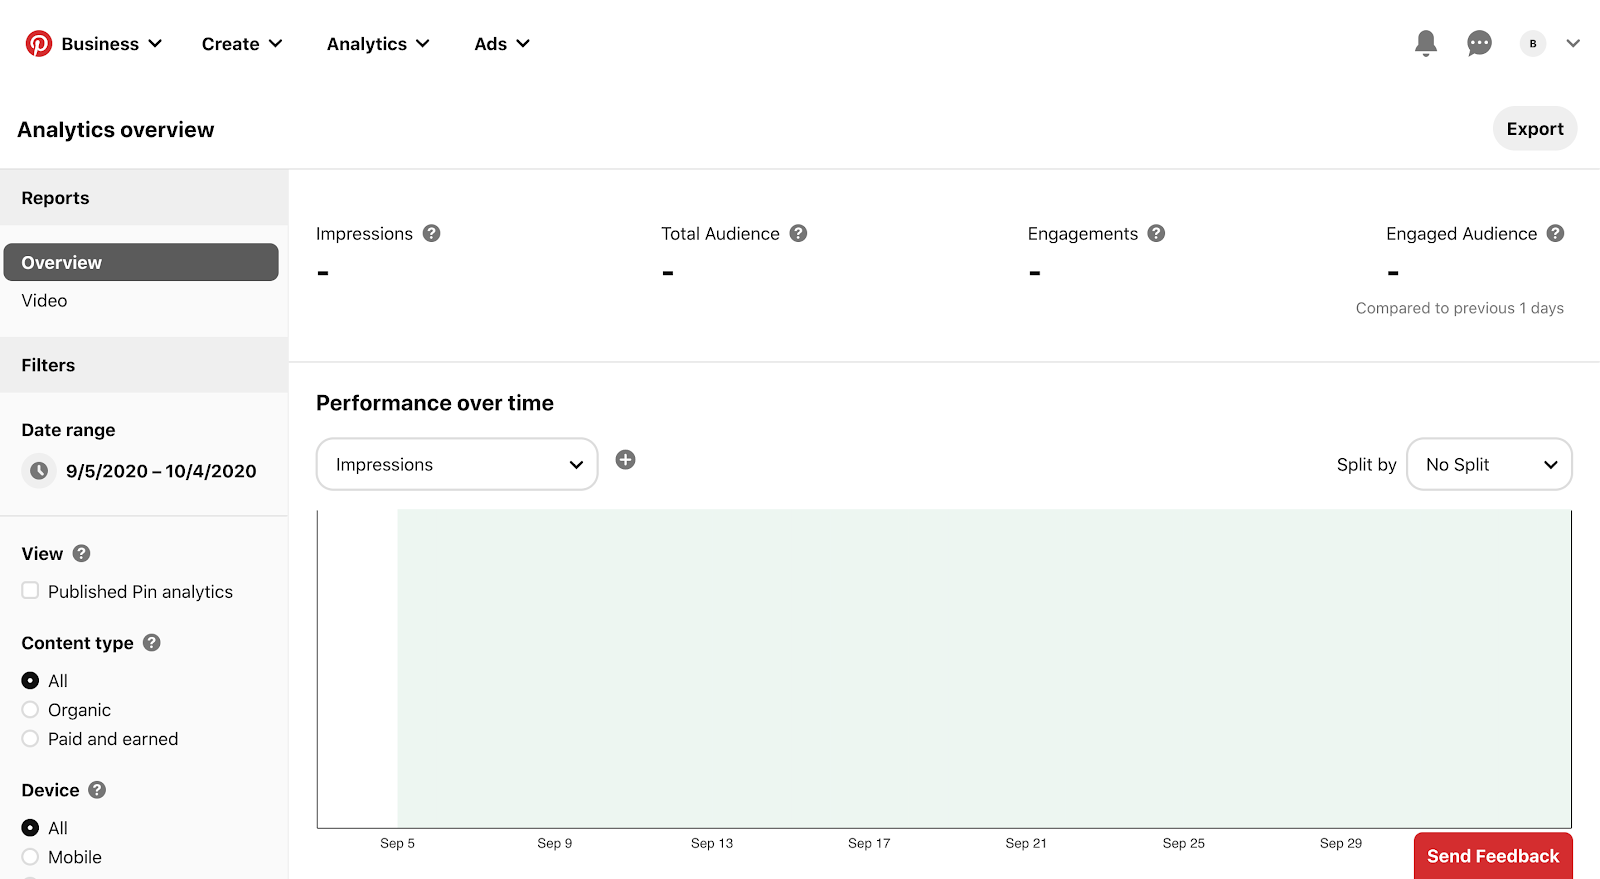The width and height of the screenshot is (1600, 879).
Task: Click the Split by label
Action: (x=1366, y=464)
